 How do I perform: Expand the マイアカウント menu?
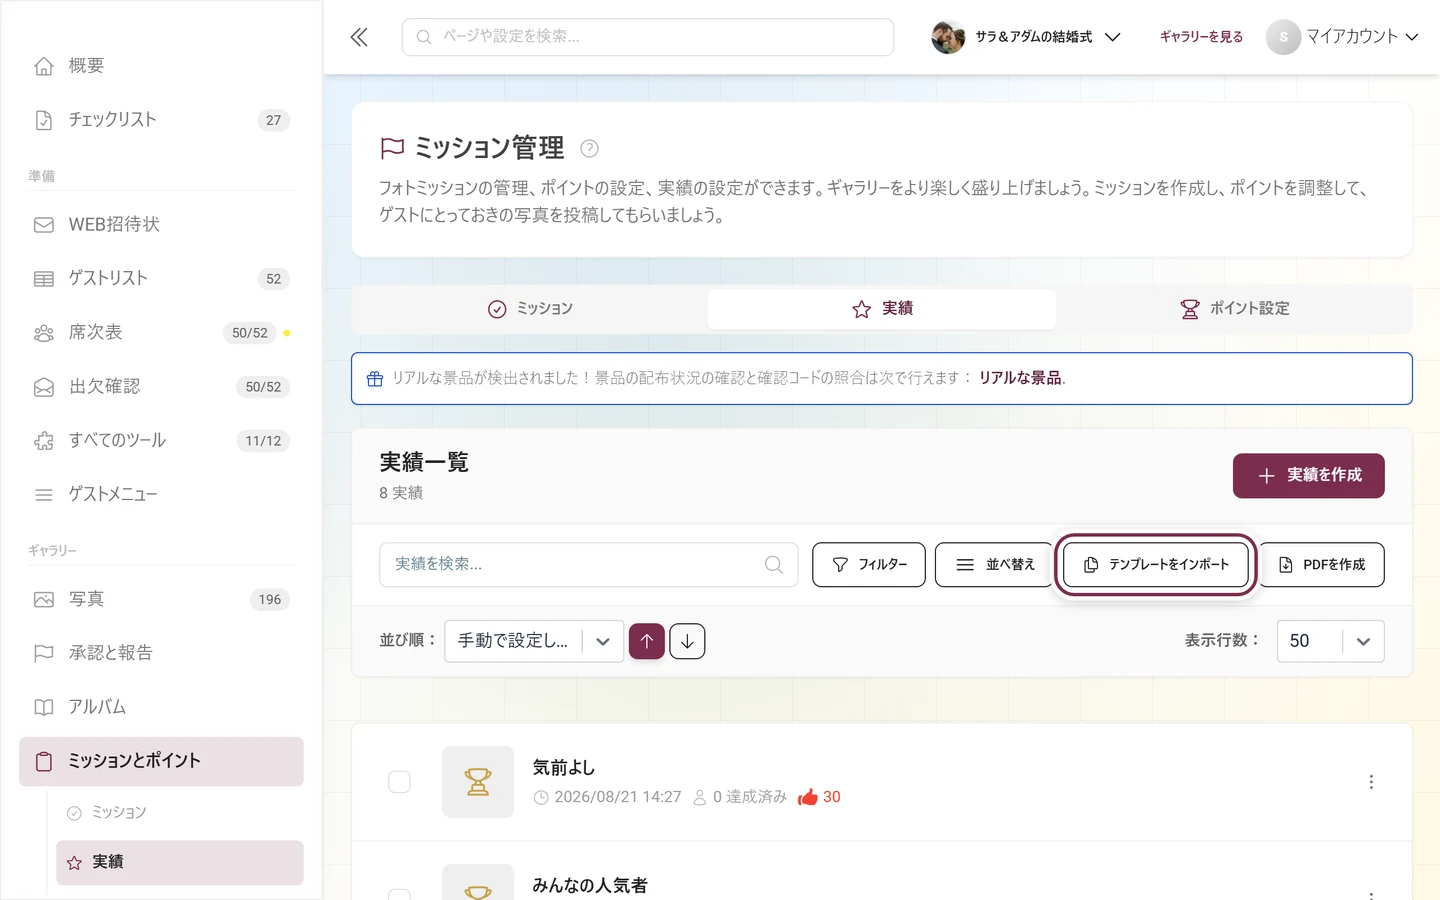[x=1343, y=37]
